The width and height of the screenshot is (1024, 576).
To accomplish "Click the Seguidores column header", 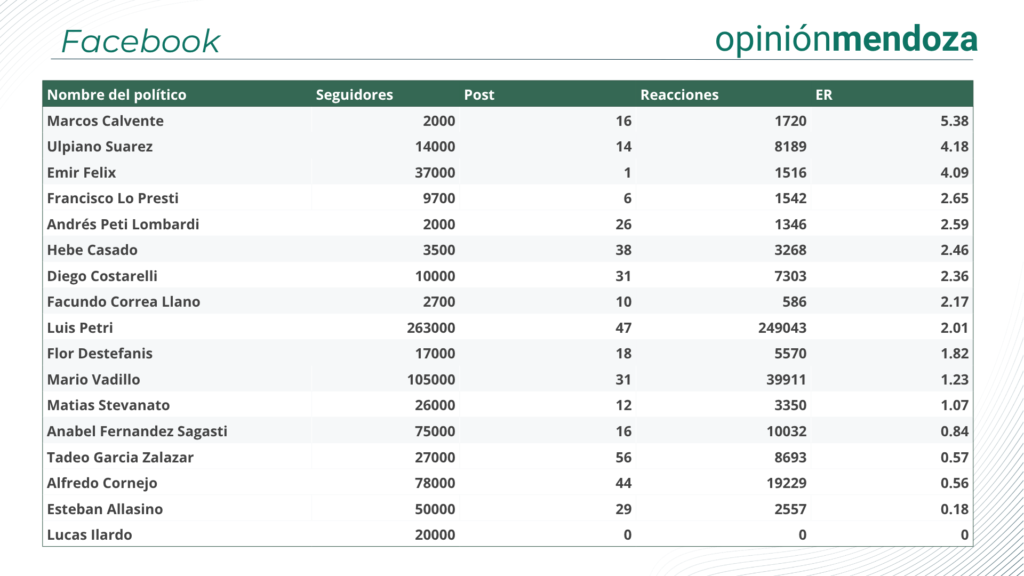I will (354, 95).
